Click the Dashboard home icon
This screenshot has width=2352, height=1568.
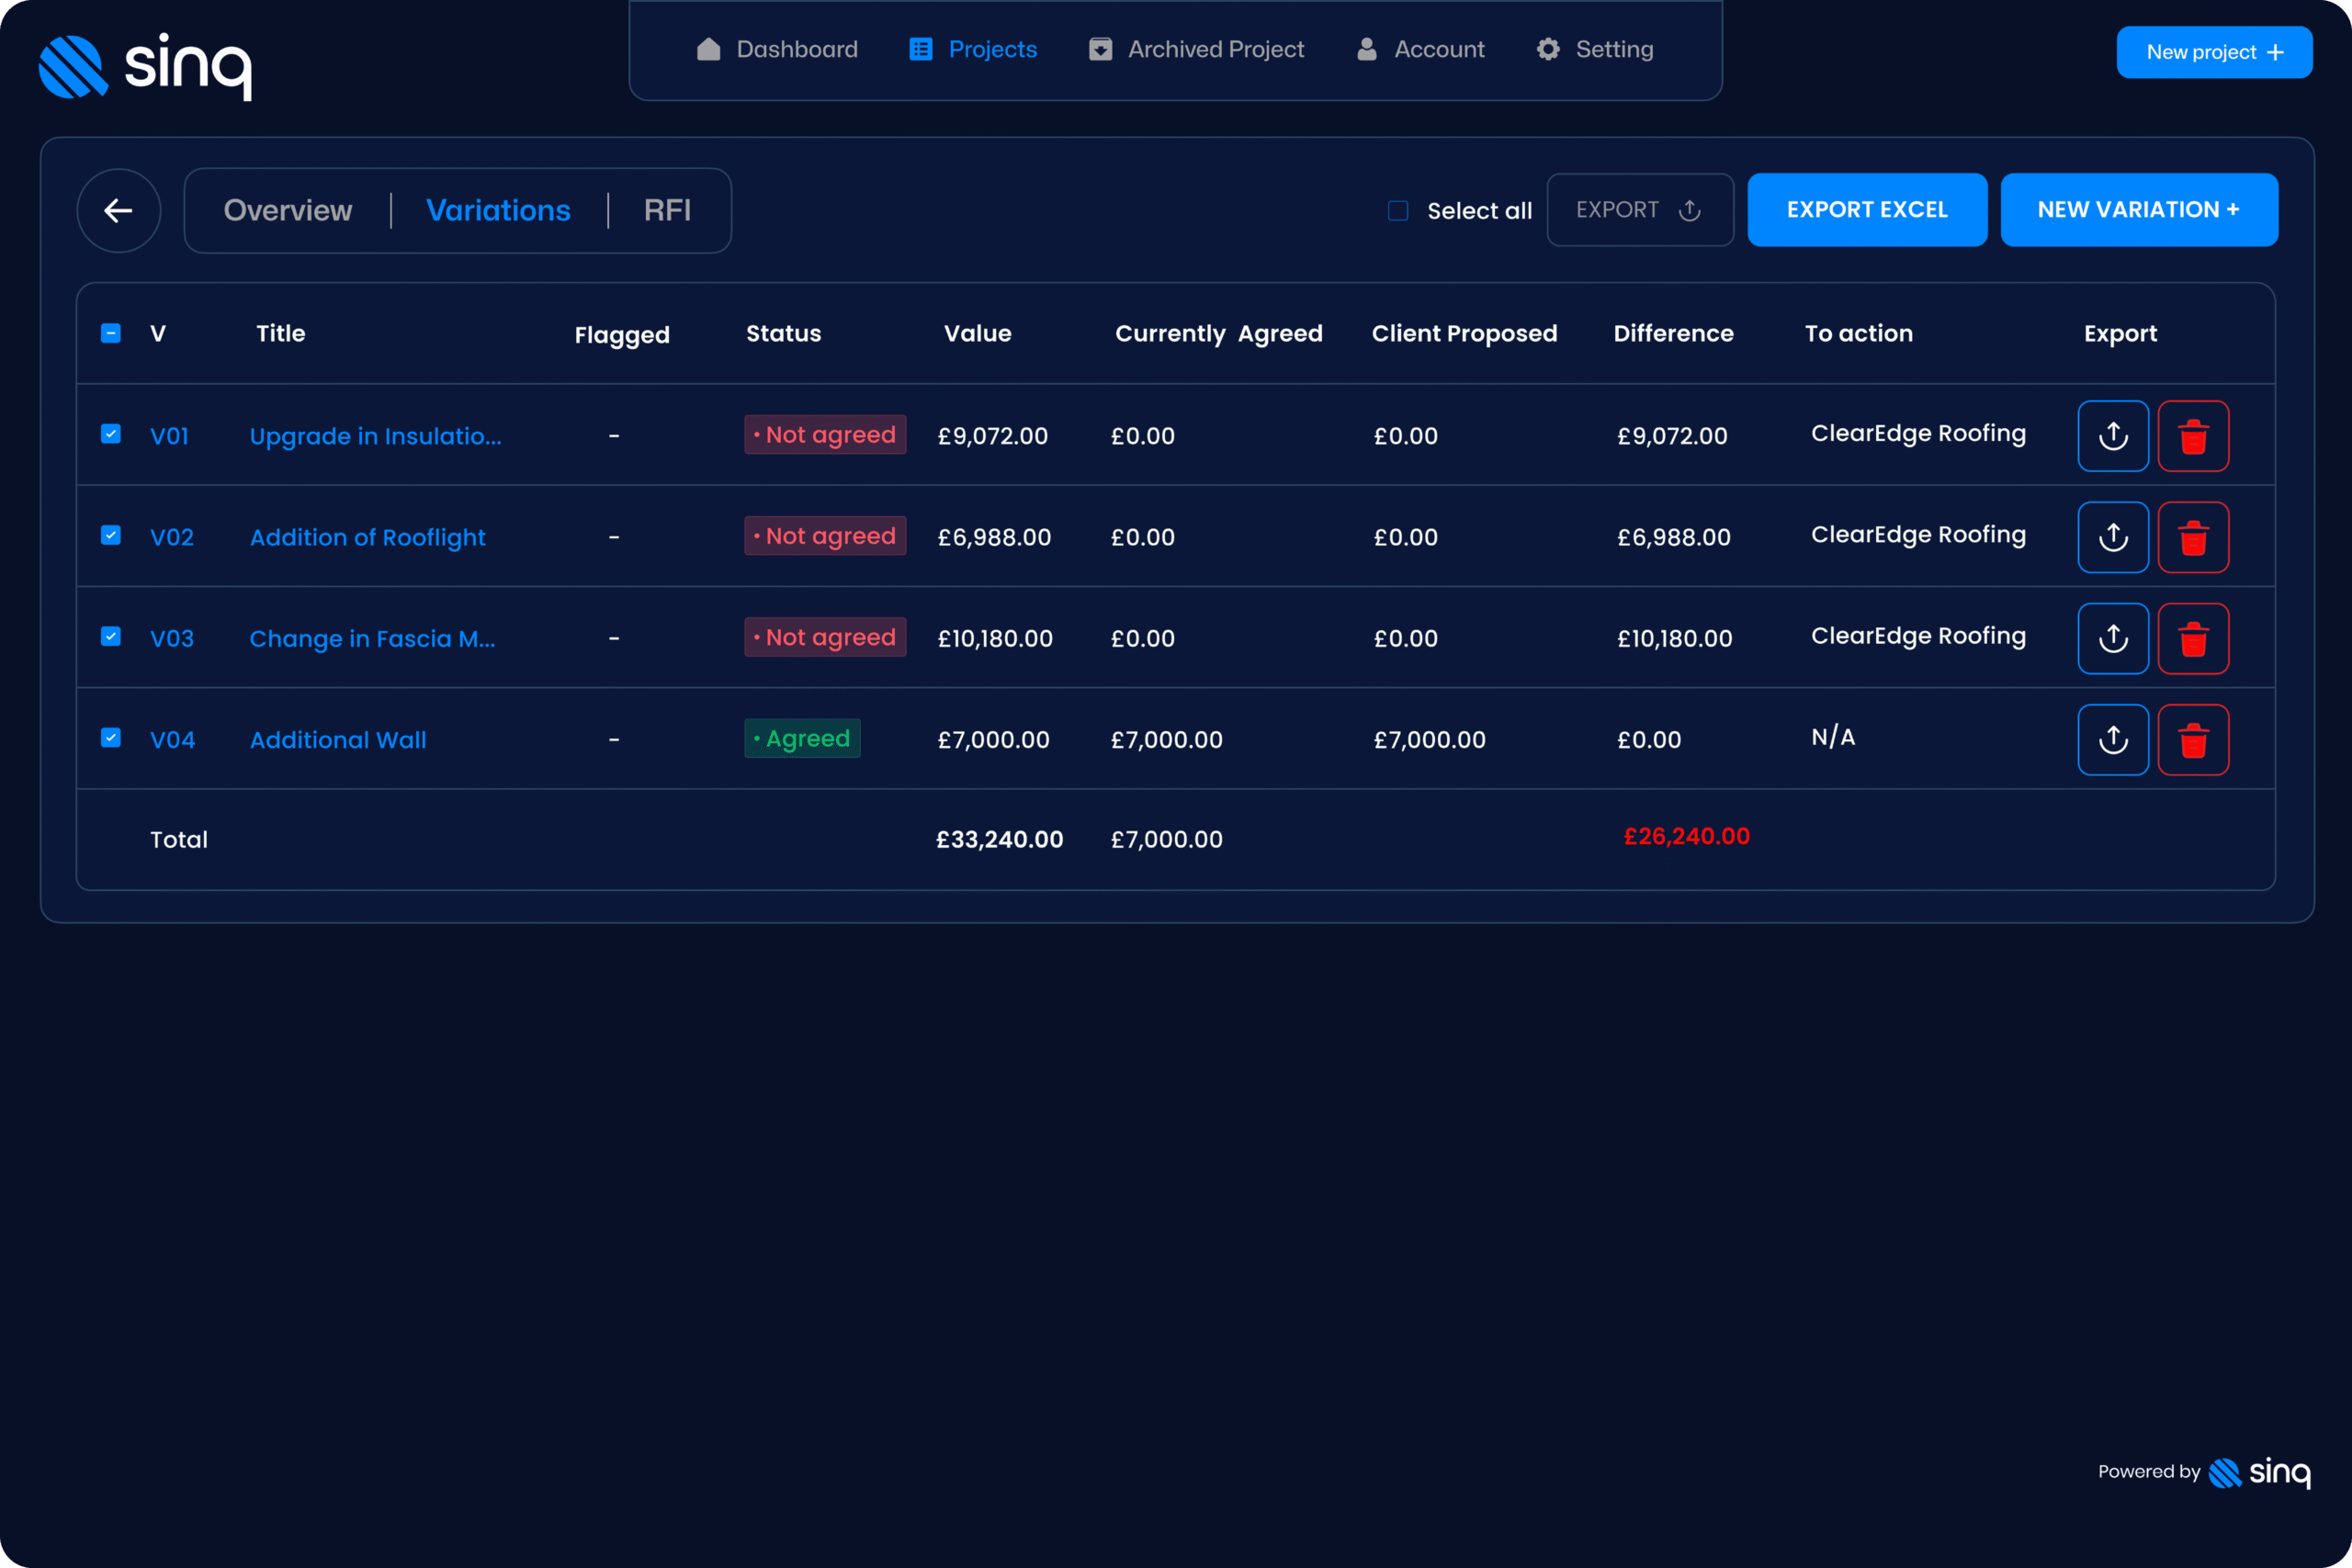tap(708, 48)
